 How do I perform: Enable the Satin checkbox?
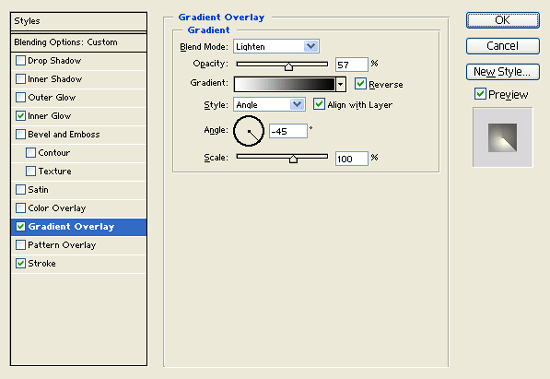21,190
